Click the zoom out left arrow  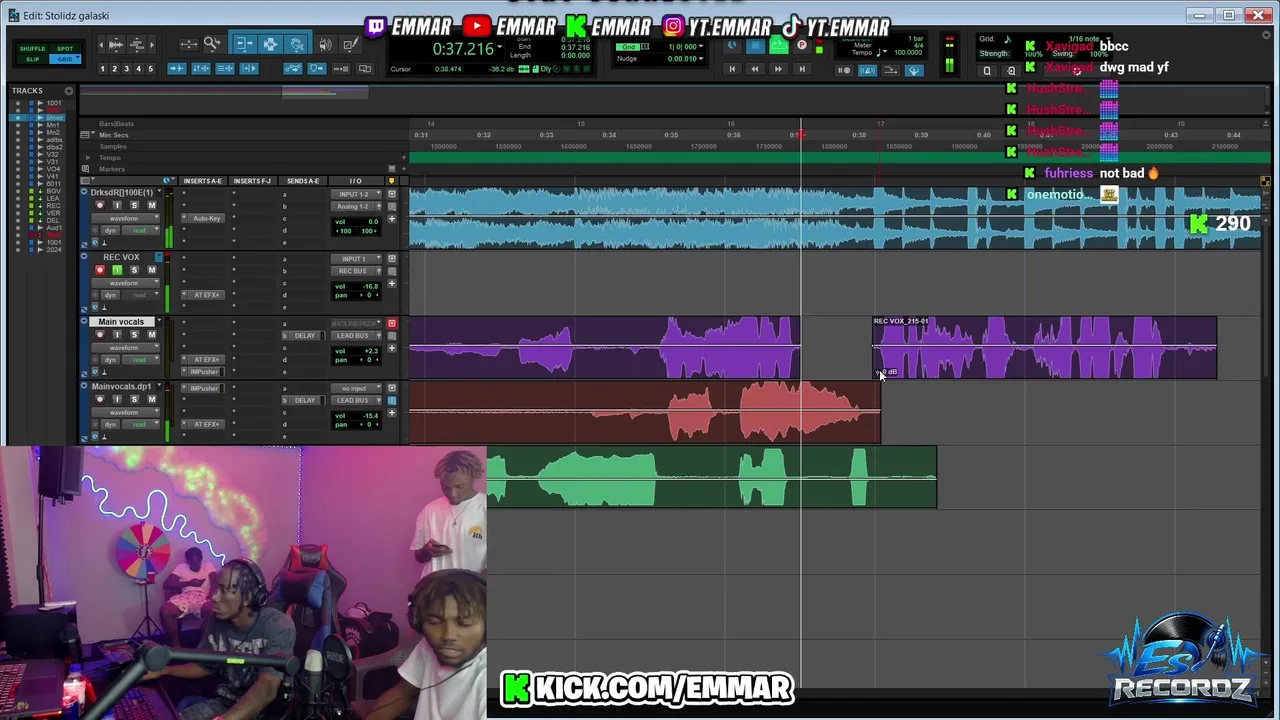coord(101,45)
